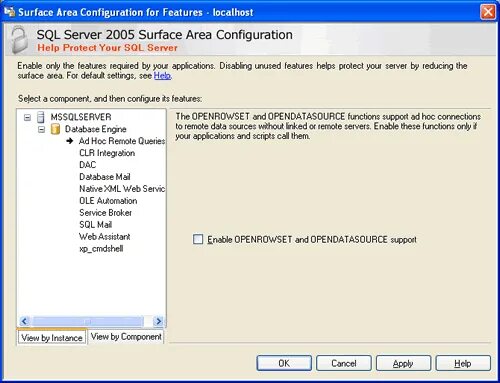Screen dimensions: 500x383
Task: Click the tree's horizontal scrollbar thumb
Action: [87, 321]
